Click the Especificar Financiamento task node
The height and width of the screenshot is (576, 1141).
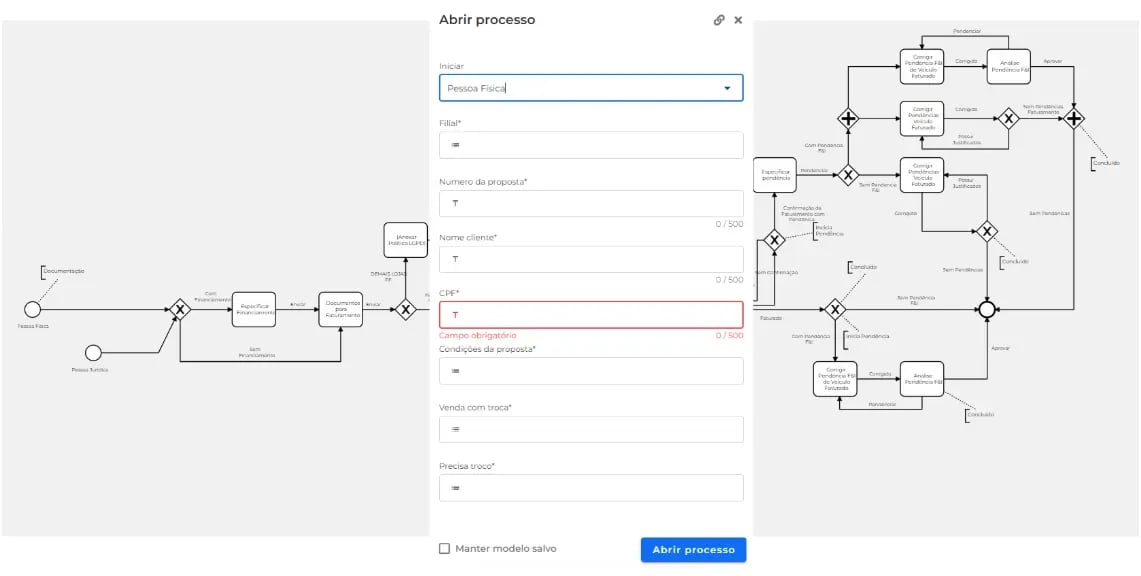(254, 310)
